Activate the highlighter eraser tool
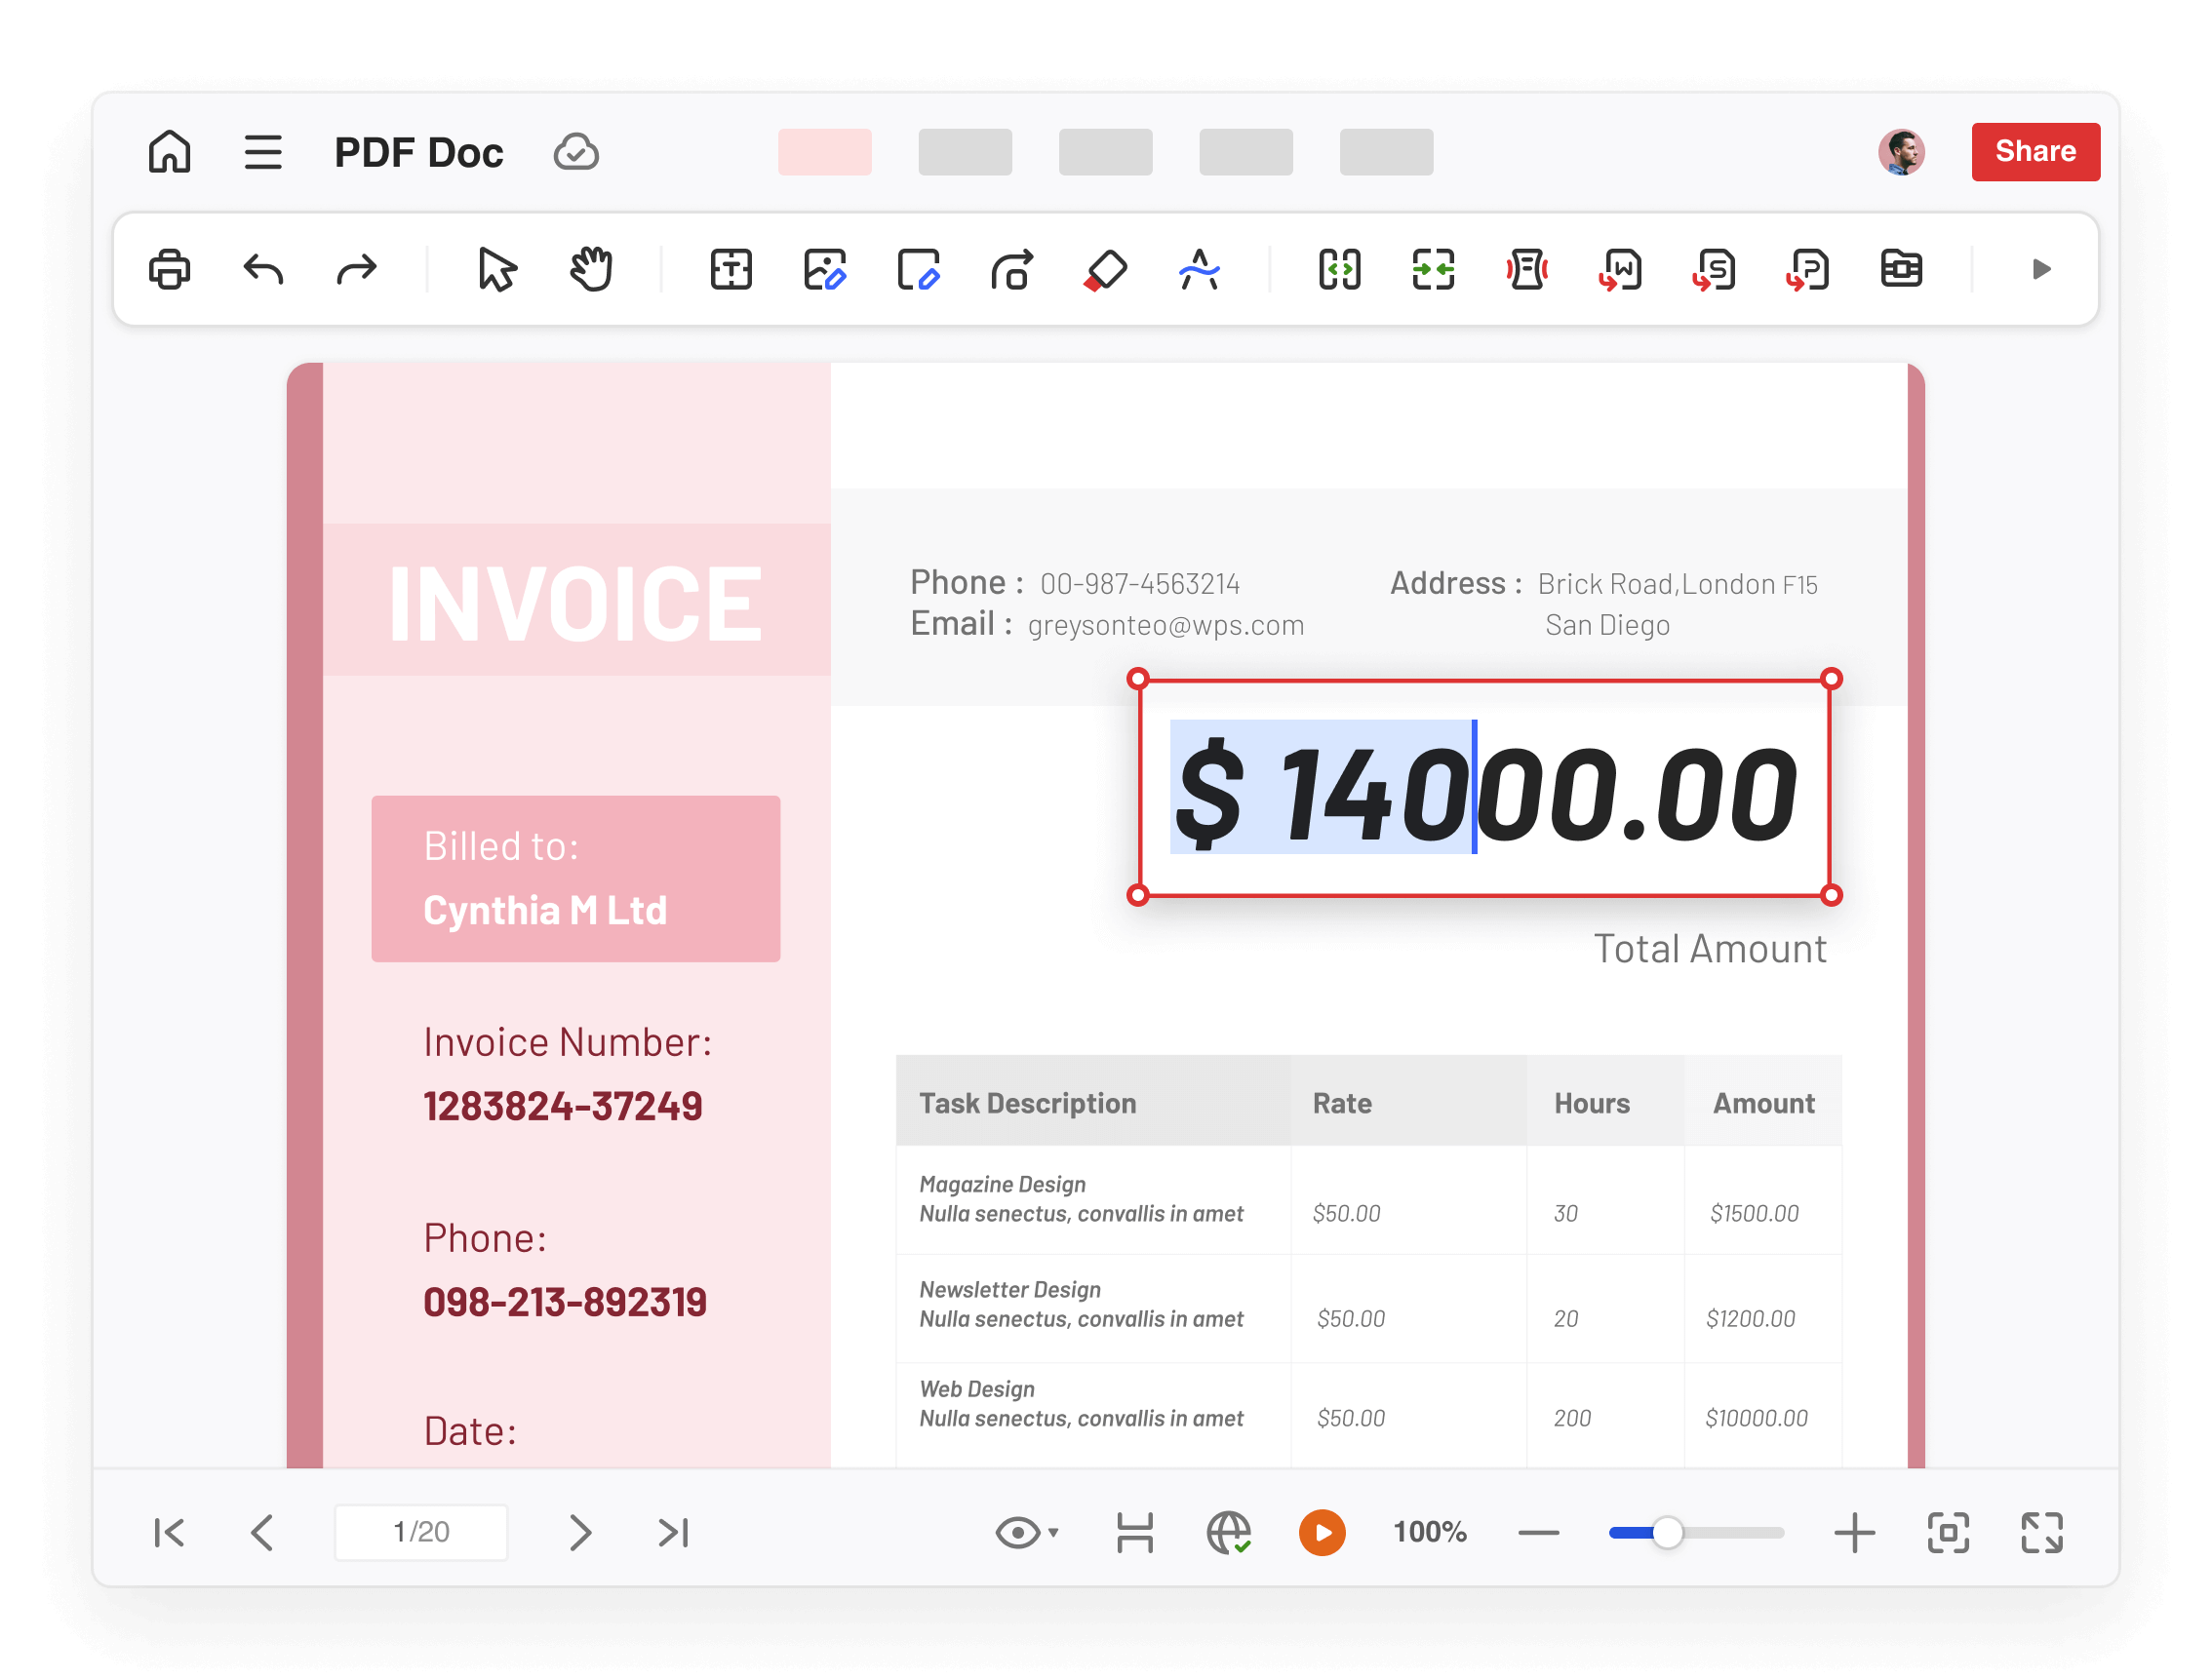The width and height of the screenshot is (2212, 1679). (1105, 269)
